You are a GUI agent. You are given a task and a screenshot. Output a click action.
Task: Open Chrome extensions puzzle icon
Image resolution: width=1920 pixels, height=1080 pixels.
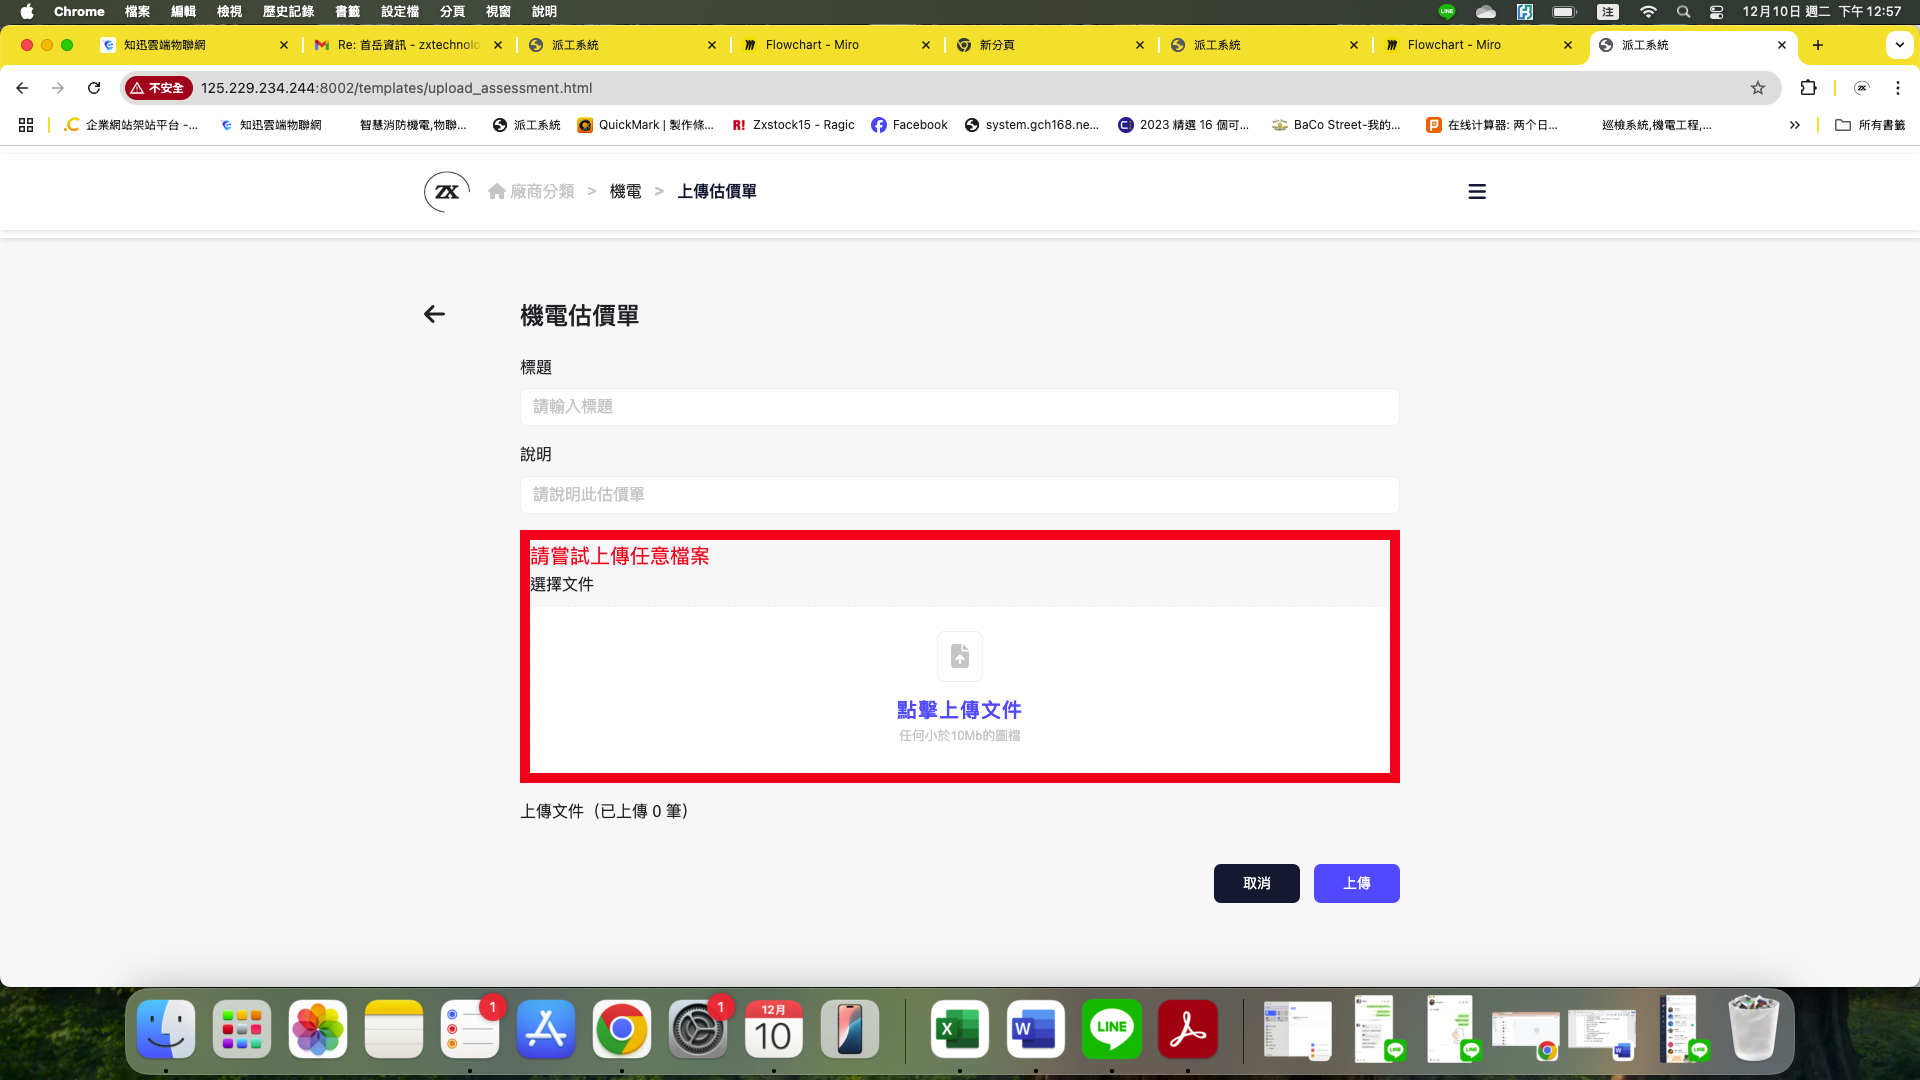click(1808, 88)
